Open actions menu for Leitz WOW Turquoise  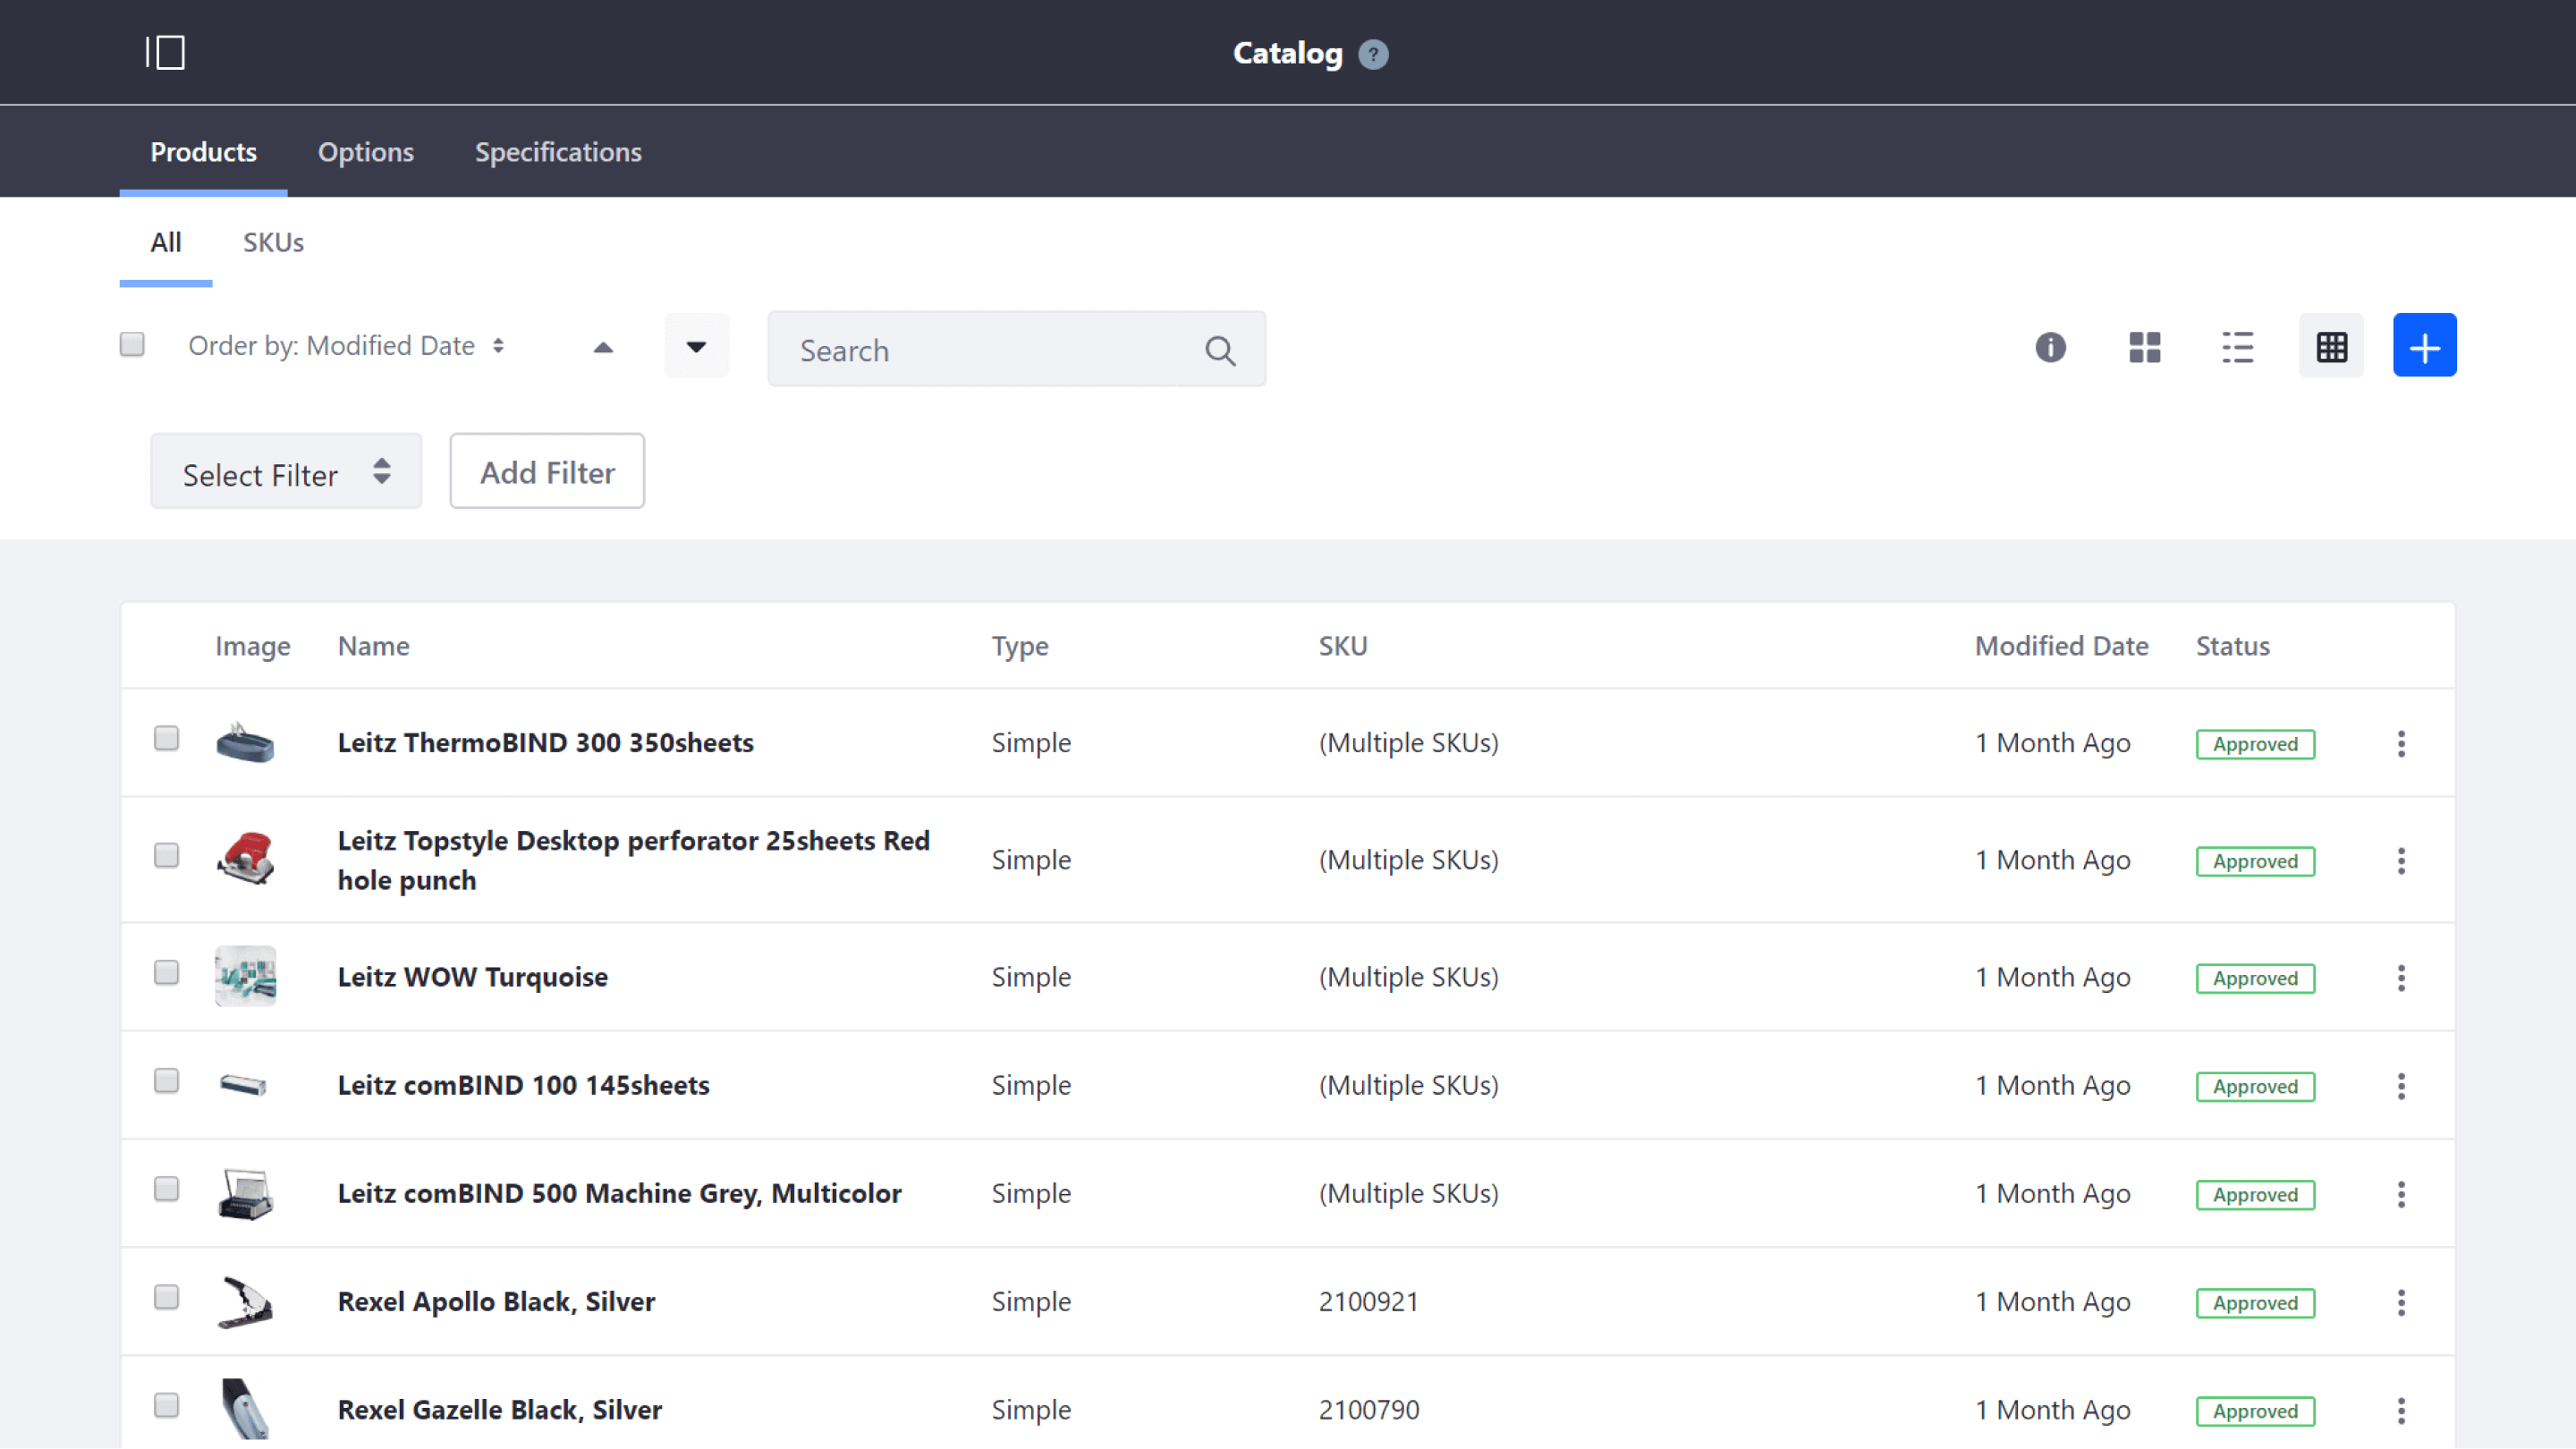tap(2401, 977)
